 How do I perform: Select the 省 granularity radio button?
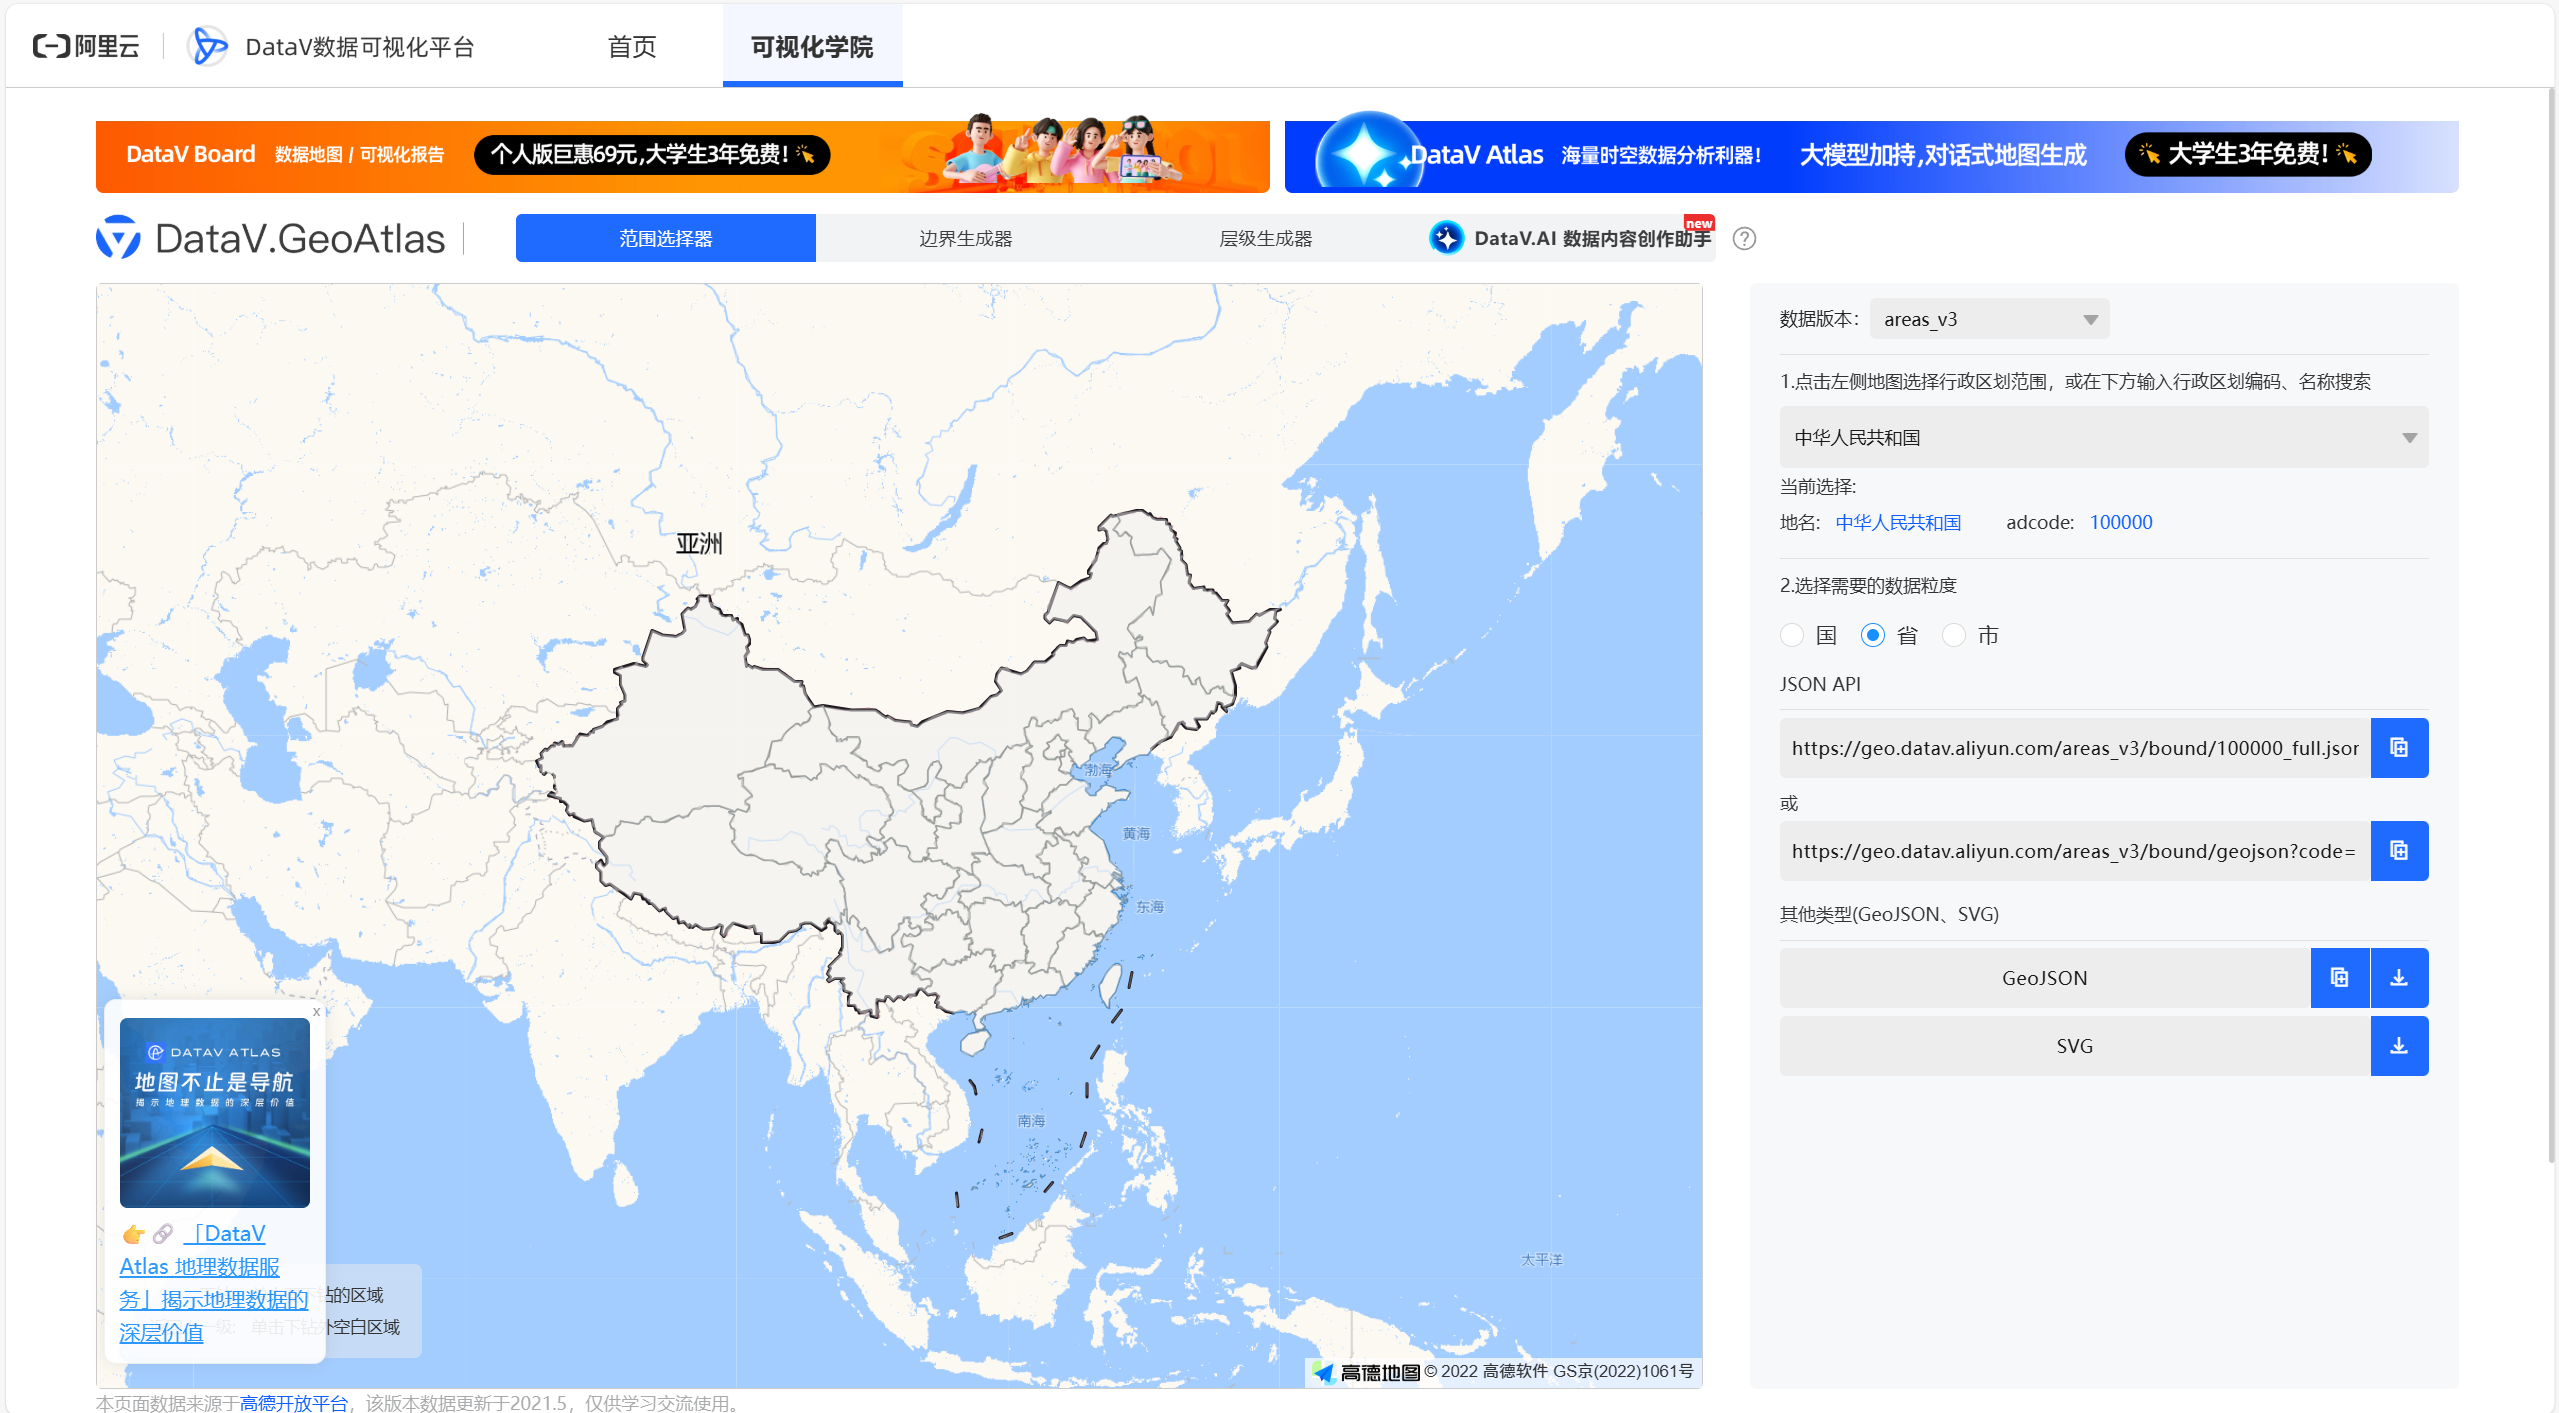pyautogui.click(x=1873, y=635)
